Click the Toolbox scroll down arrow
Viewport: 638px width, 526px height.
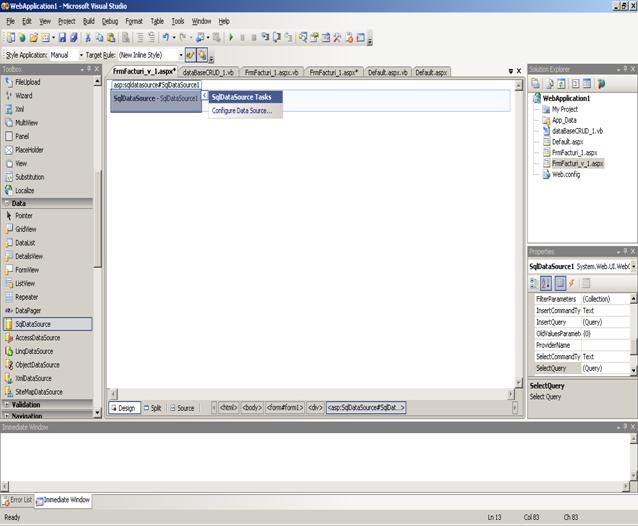97,413
